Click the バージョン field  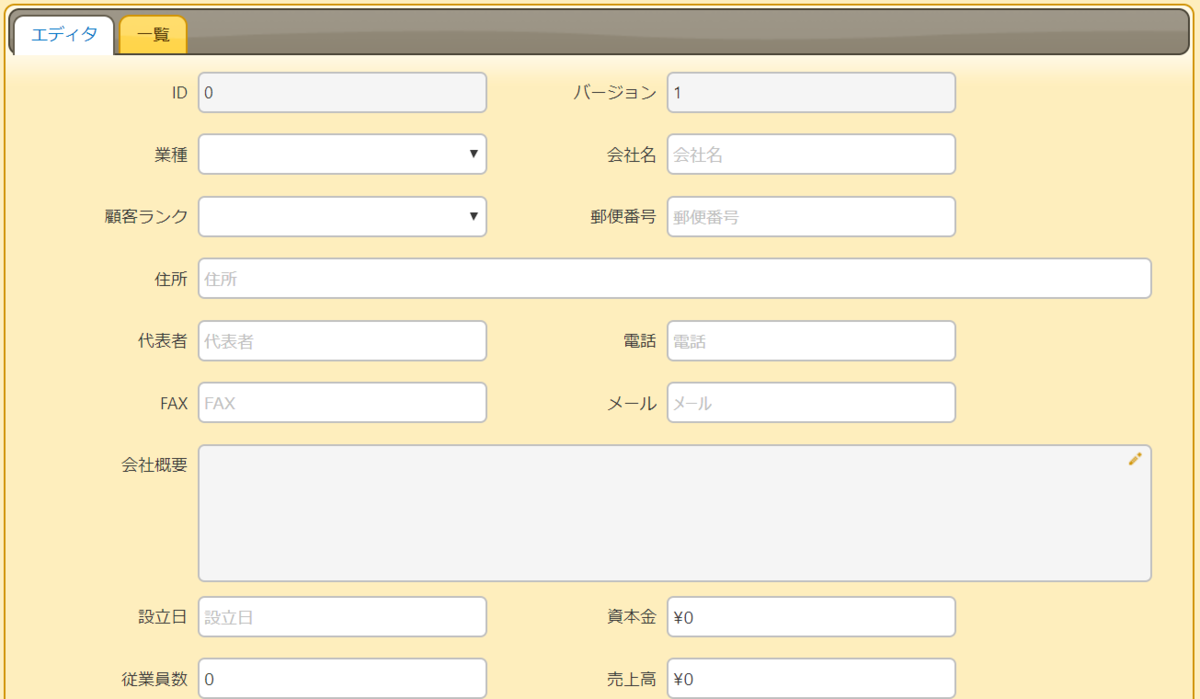coord(811,93)
